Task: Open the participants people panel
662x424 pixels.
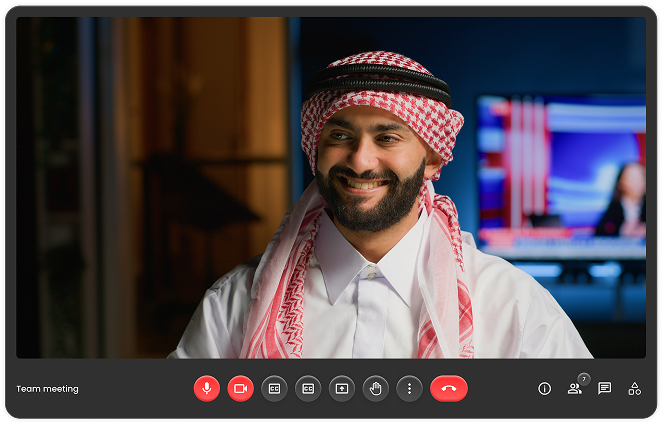Action: click(x=574, y=388)
